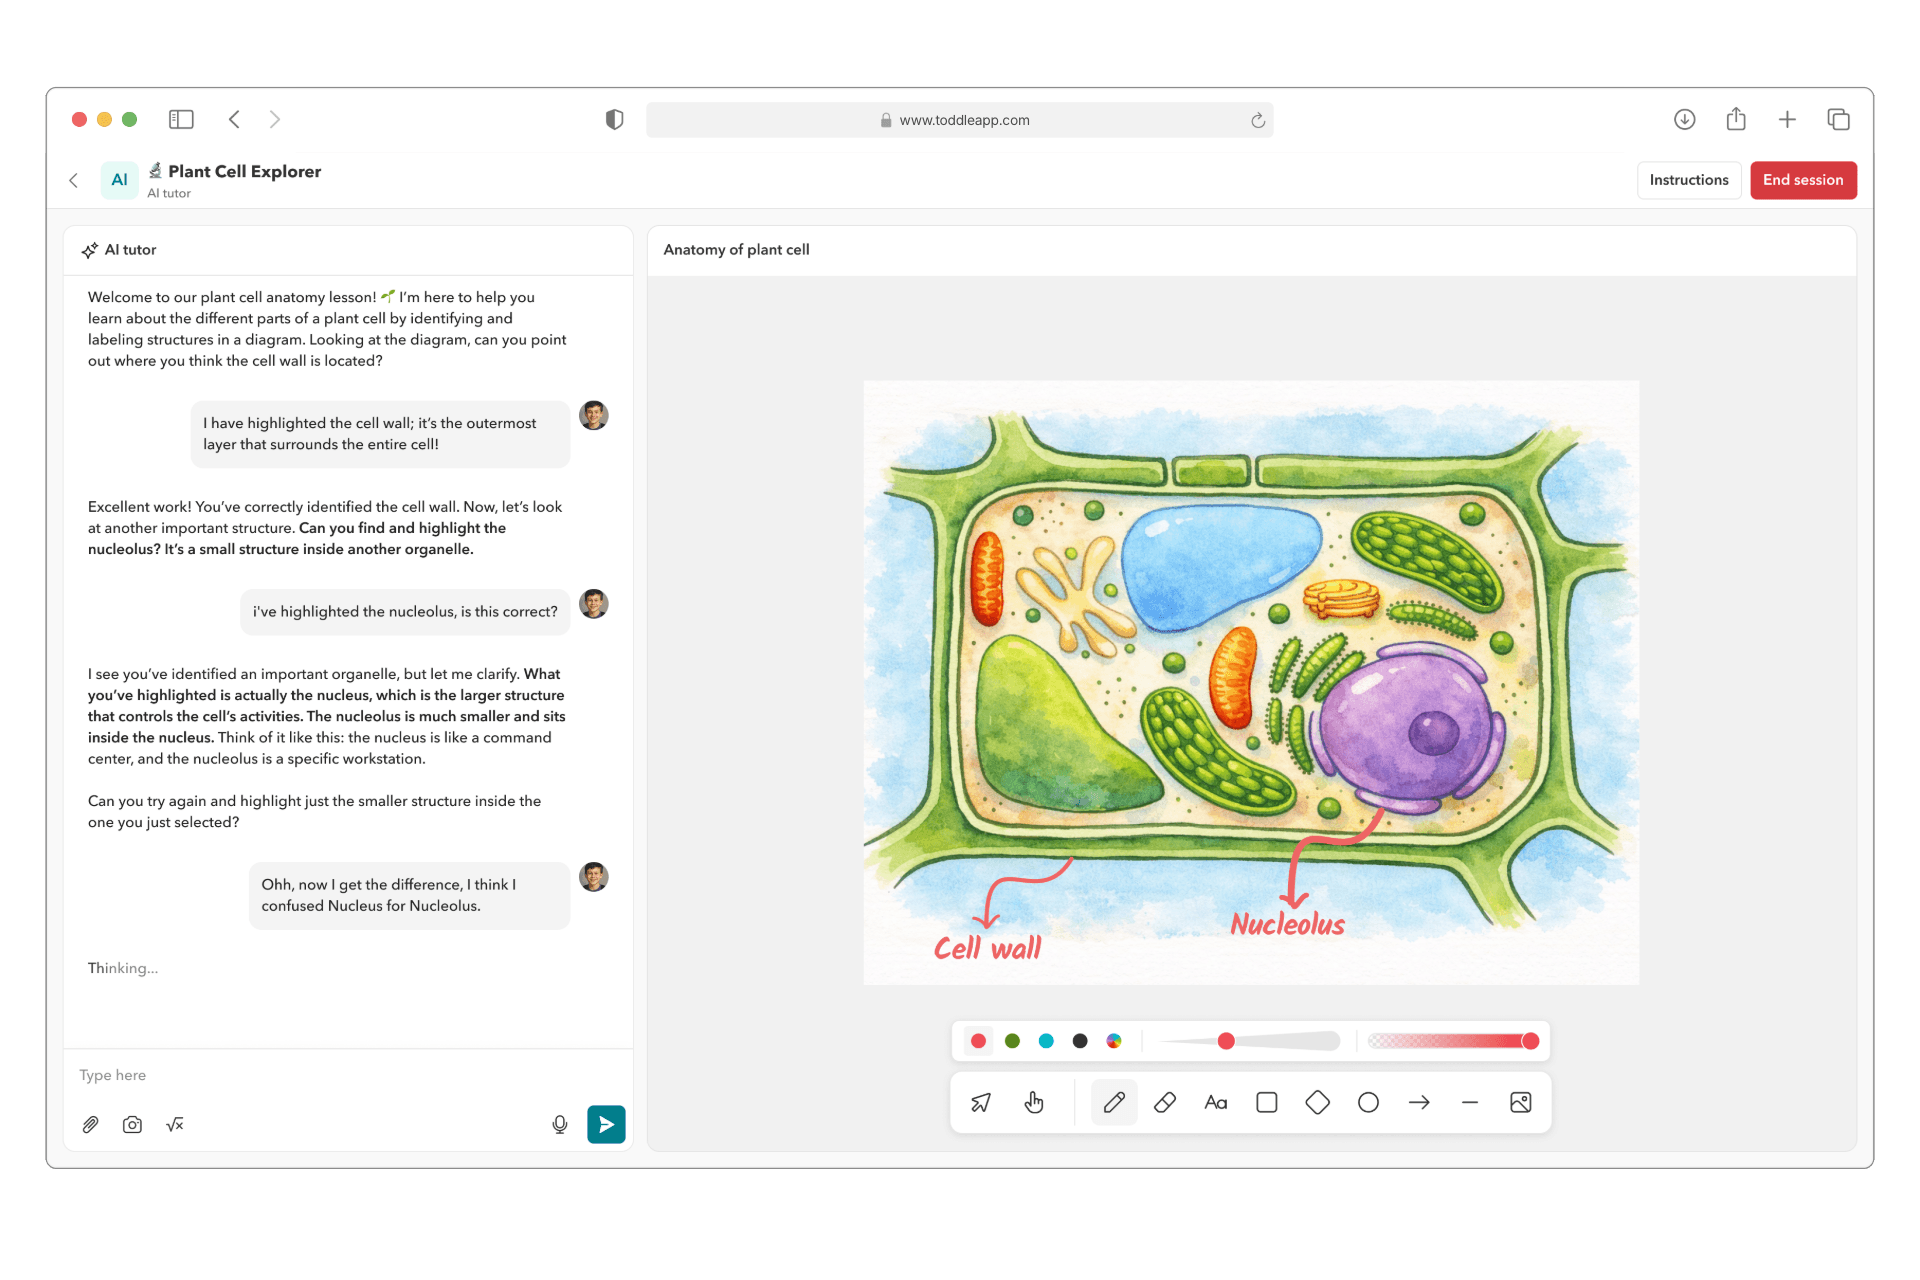
Task: Select the pencil drawing tool
Action: pos(1114,1102)
